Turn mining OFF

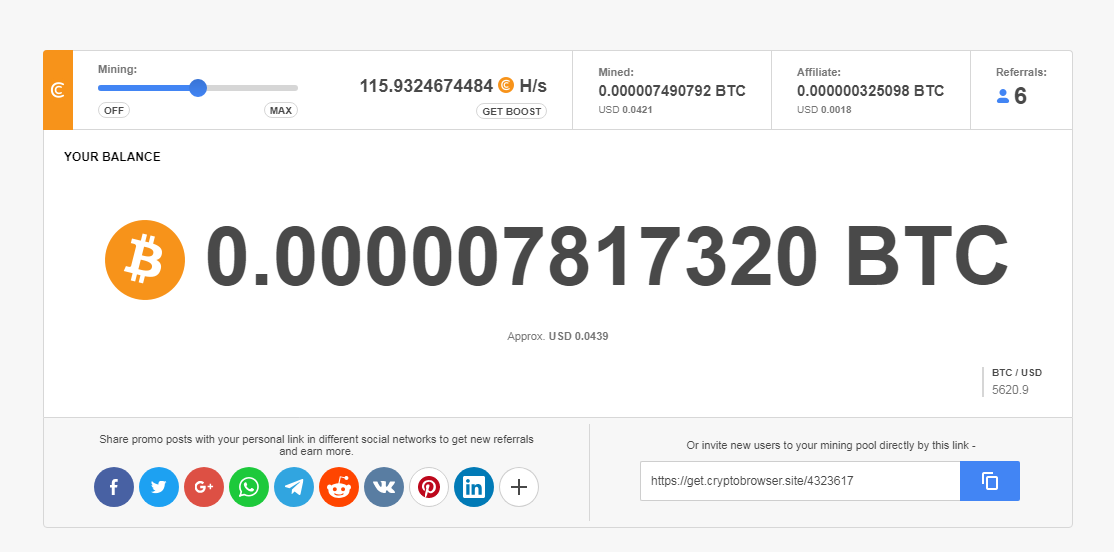(x=114, y=111)
